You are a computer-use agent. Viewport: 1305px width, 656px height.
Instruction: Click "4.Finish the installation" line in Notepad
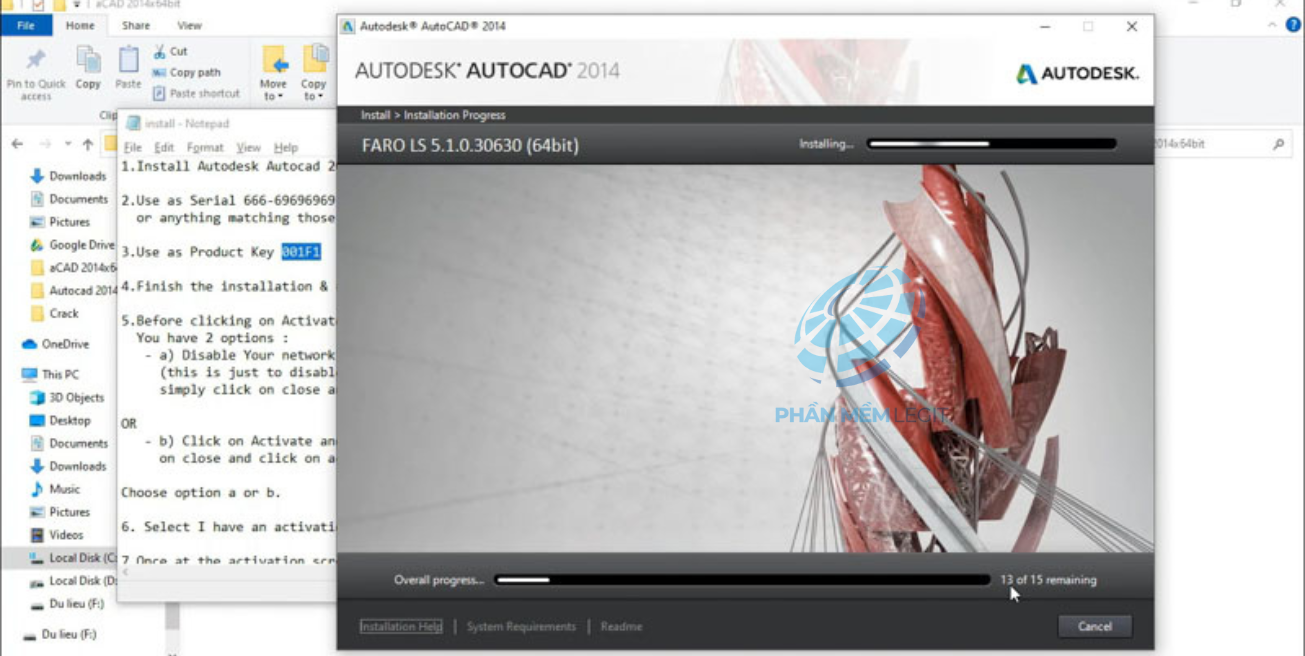(228, 286)
